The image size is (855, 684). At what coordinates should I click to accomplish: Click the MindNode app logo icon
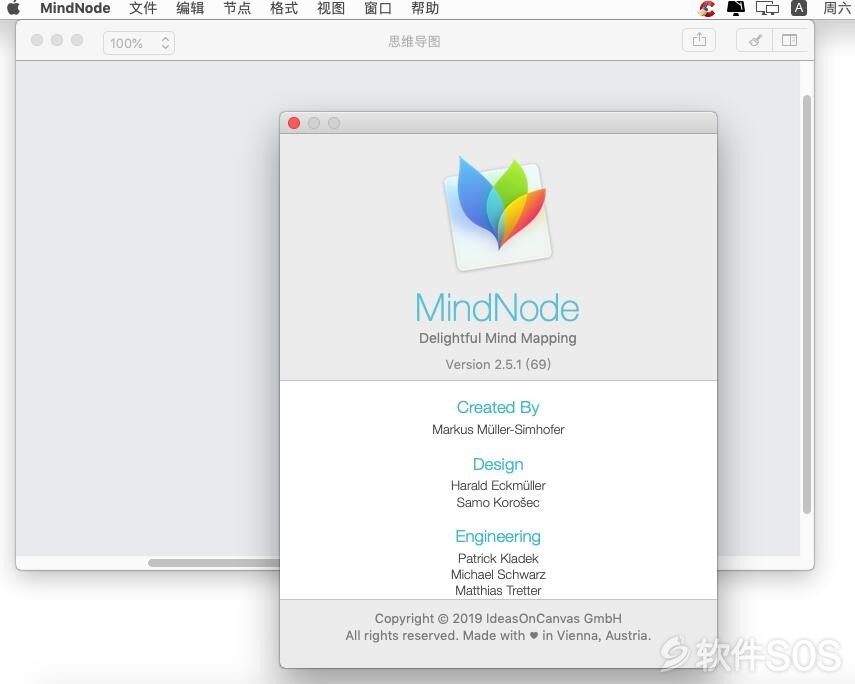tap(497, 213)
